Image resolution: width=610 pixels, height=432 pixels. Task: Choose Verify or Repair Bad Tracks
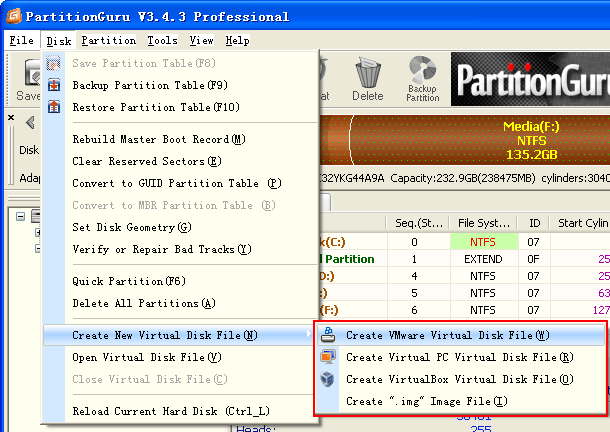[x=181, y=249]
